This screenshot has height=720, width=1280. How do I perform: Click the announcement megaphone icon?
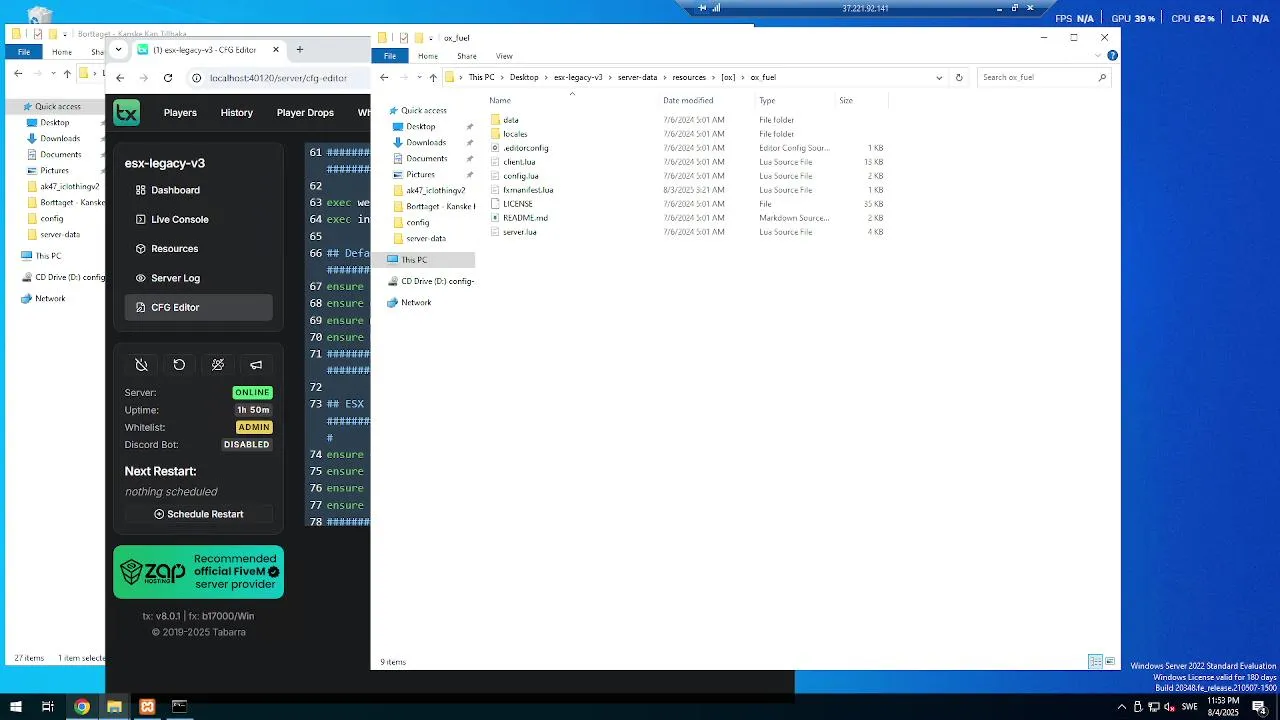click(x=256, y=365)
